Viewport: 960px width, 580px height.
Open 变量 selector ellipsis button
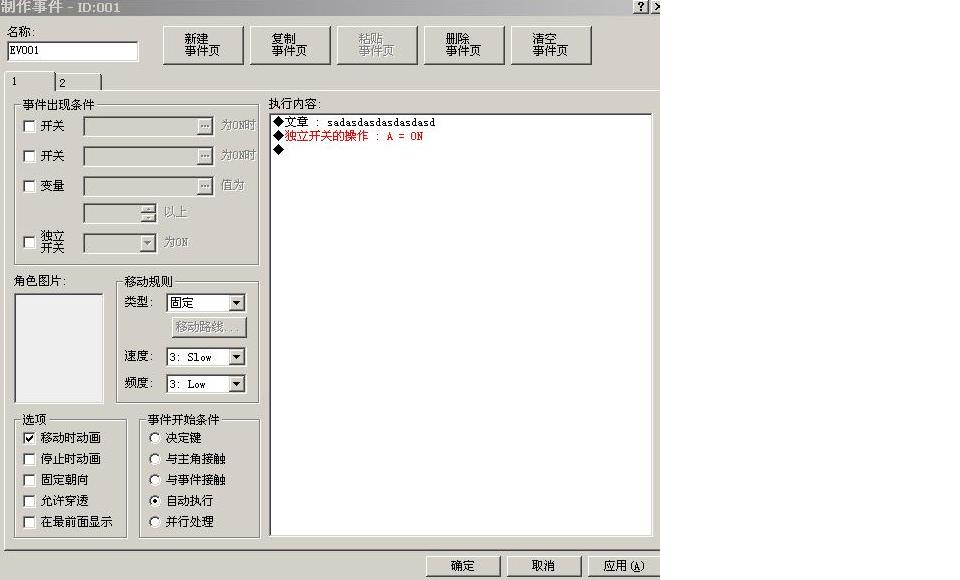[204, 186]
